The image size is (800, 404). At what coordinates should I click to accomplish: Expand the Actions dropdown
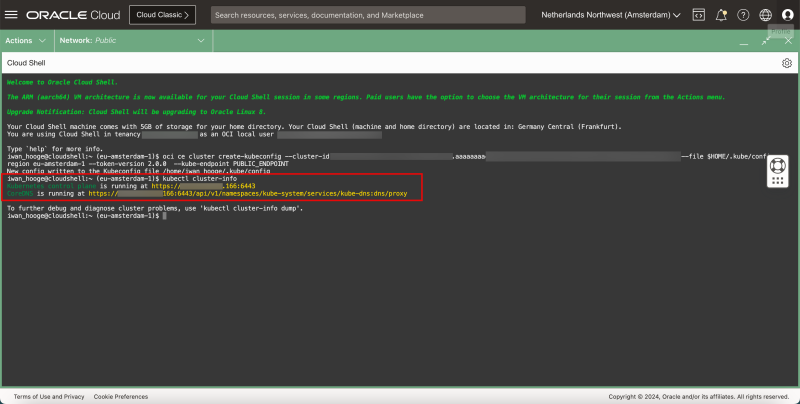pyautogui.click(x=26, y=40)
